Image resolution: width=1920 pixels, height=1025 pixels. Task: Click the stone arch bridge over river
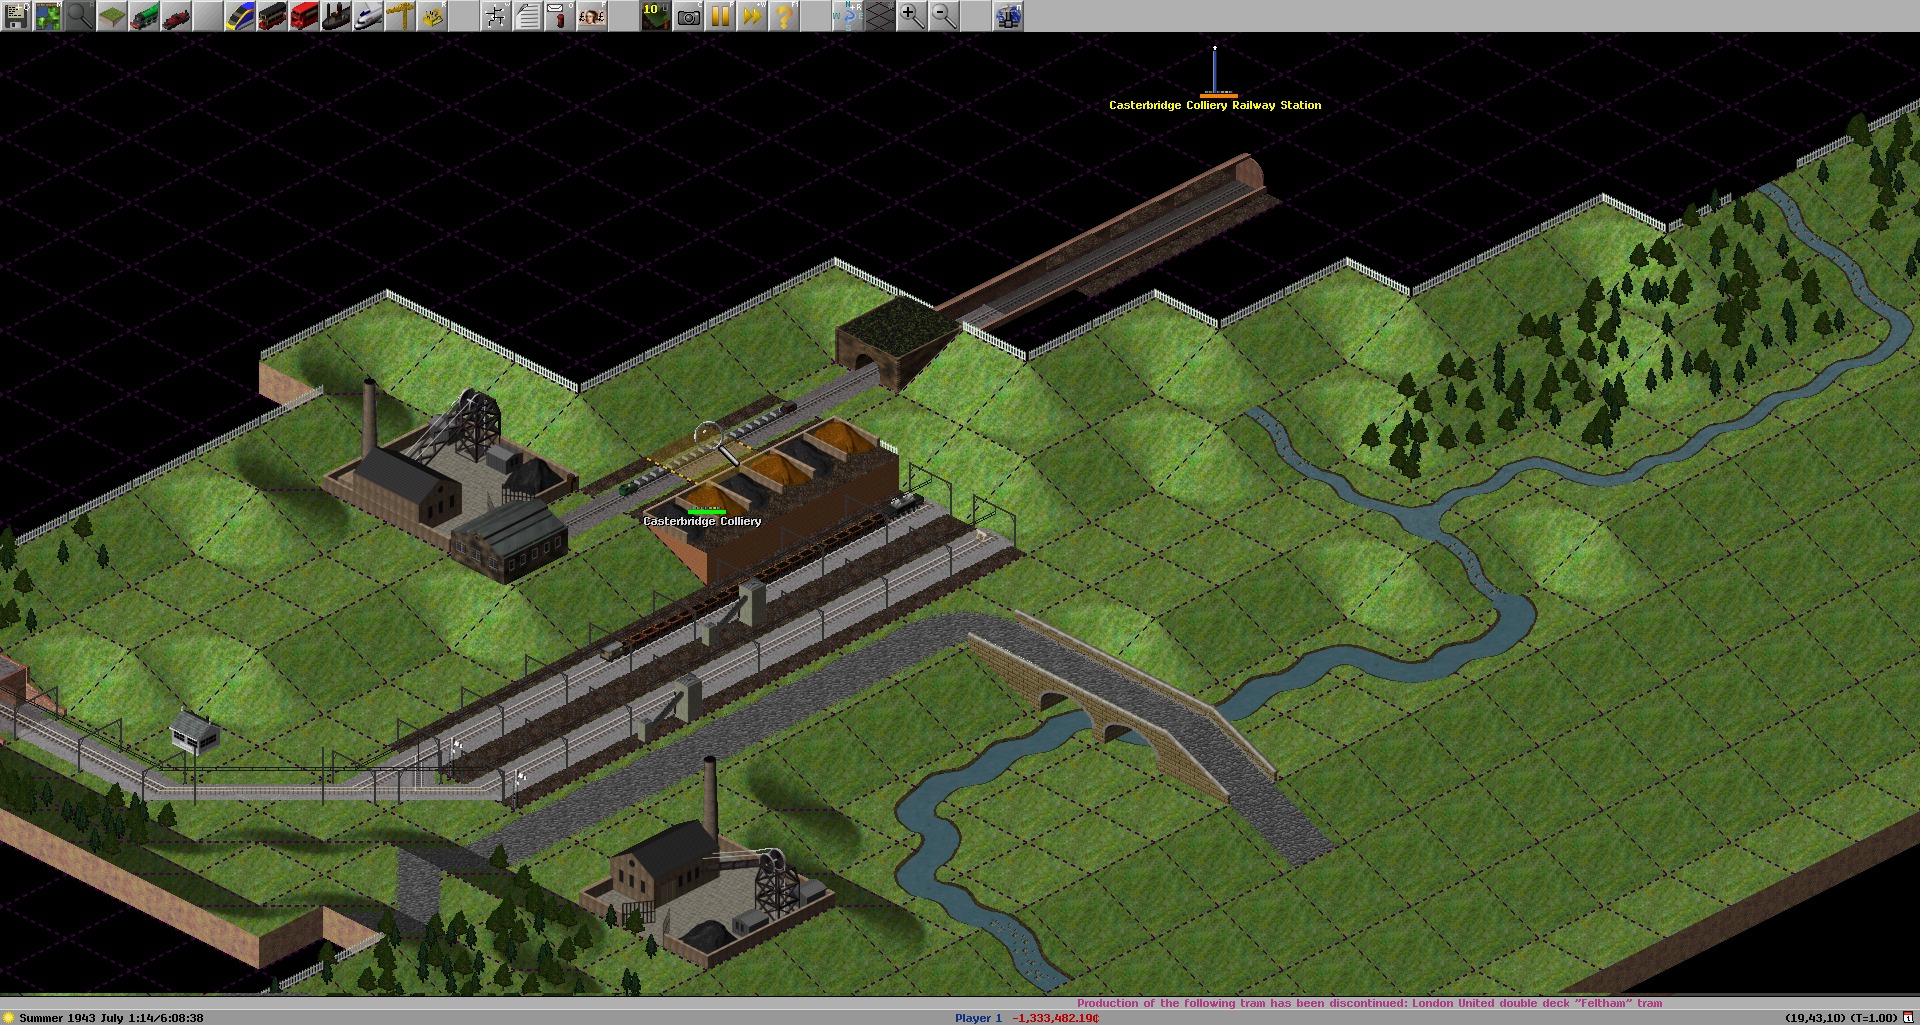coord(1120,705)
